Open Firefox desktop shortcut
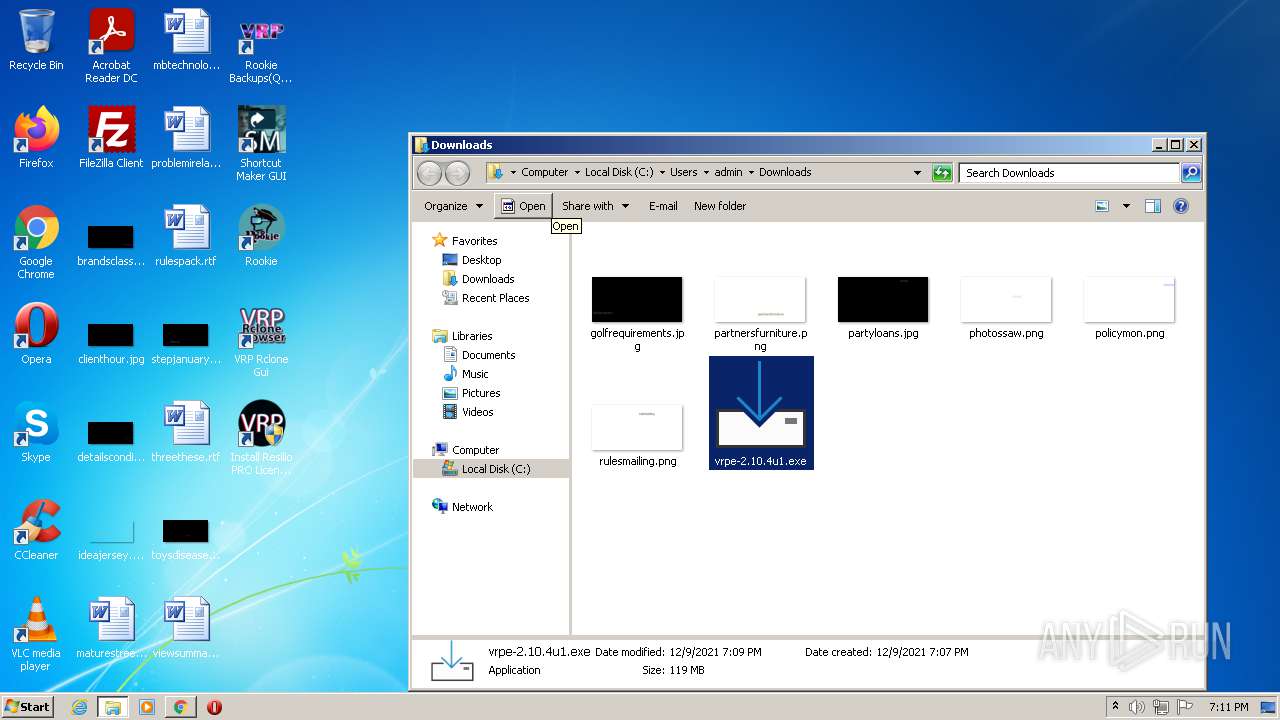 [x=36, y=138]
